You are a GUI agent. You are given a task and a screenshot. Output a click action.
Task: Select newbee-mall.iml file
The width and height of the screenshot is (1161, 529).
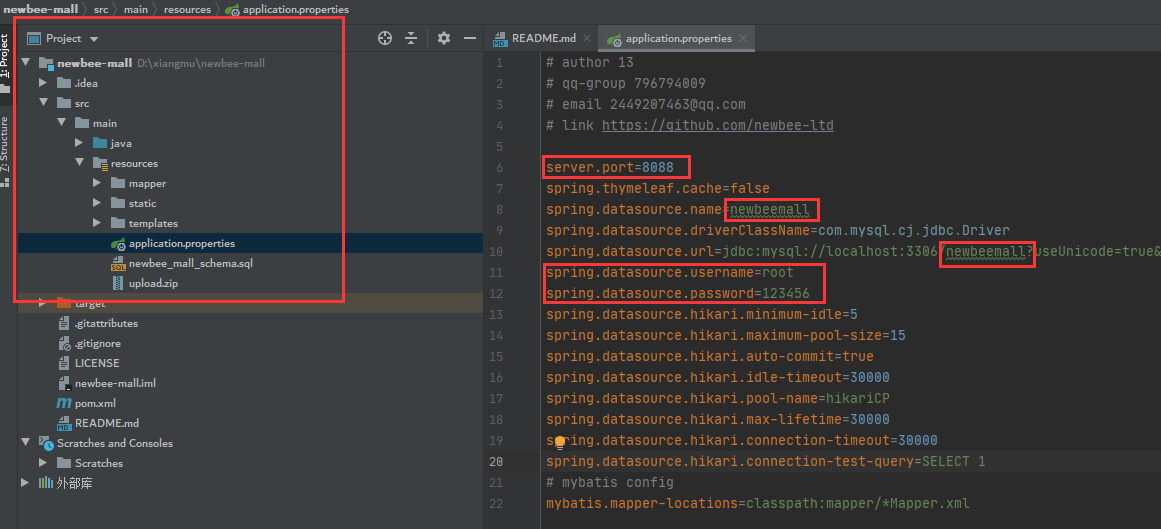tap(115, 383)
